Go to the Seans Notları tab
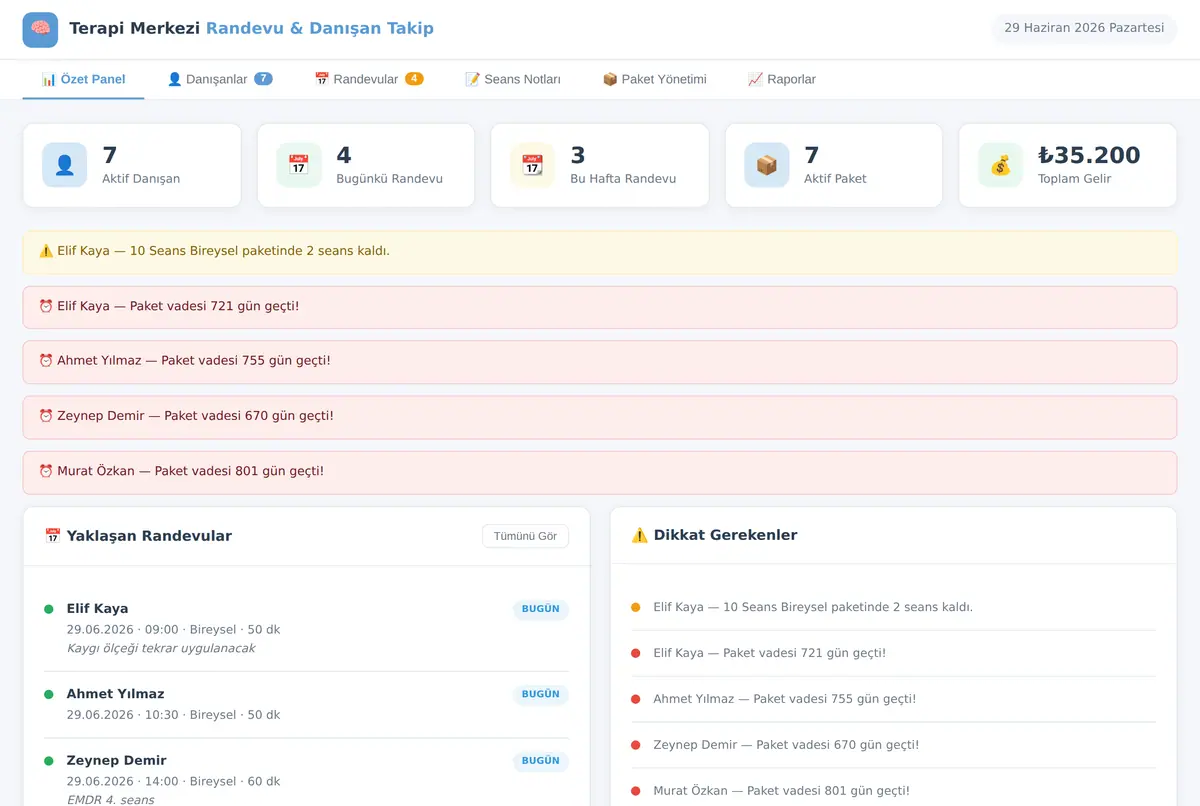 512,79
